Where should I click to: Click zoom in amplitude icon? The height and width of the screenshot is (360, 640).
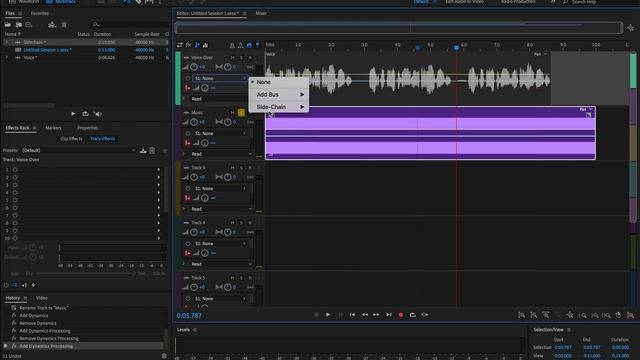(521, 315)
